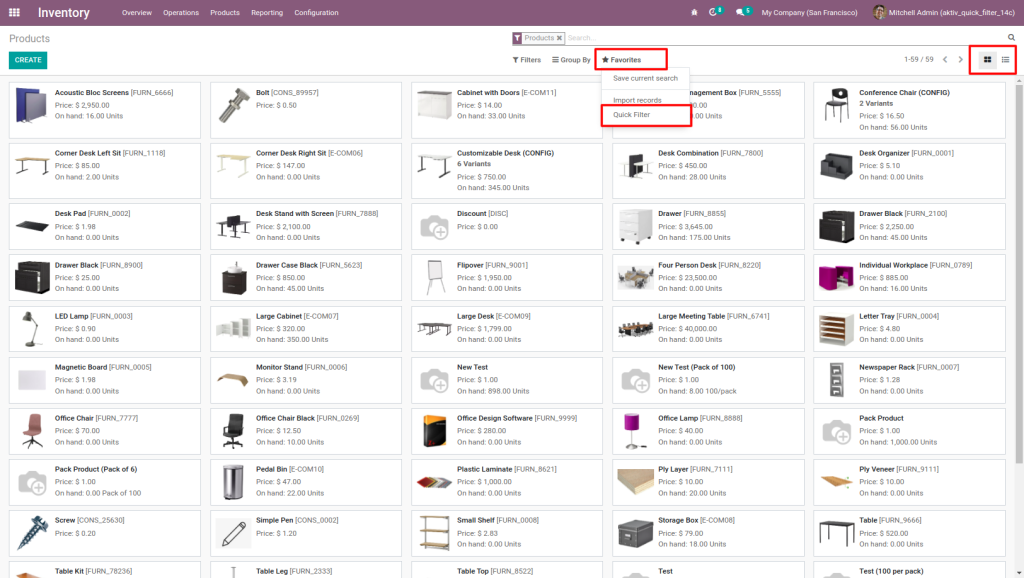Click the search magnifier icon
This screenshot has width=1024, height=578.
(1011, 36)
